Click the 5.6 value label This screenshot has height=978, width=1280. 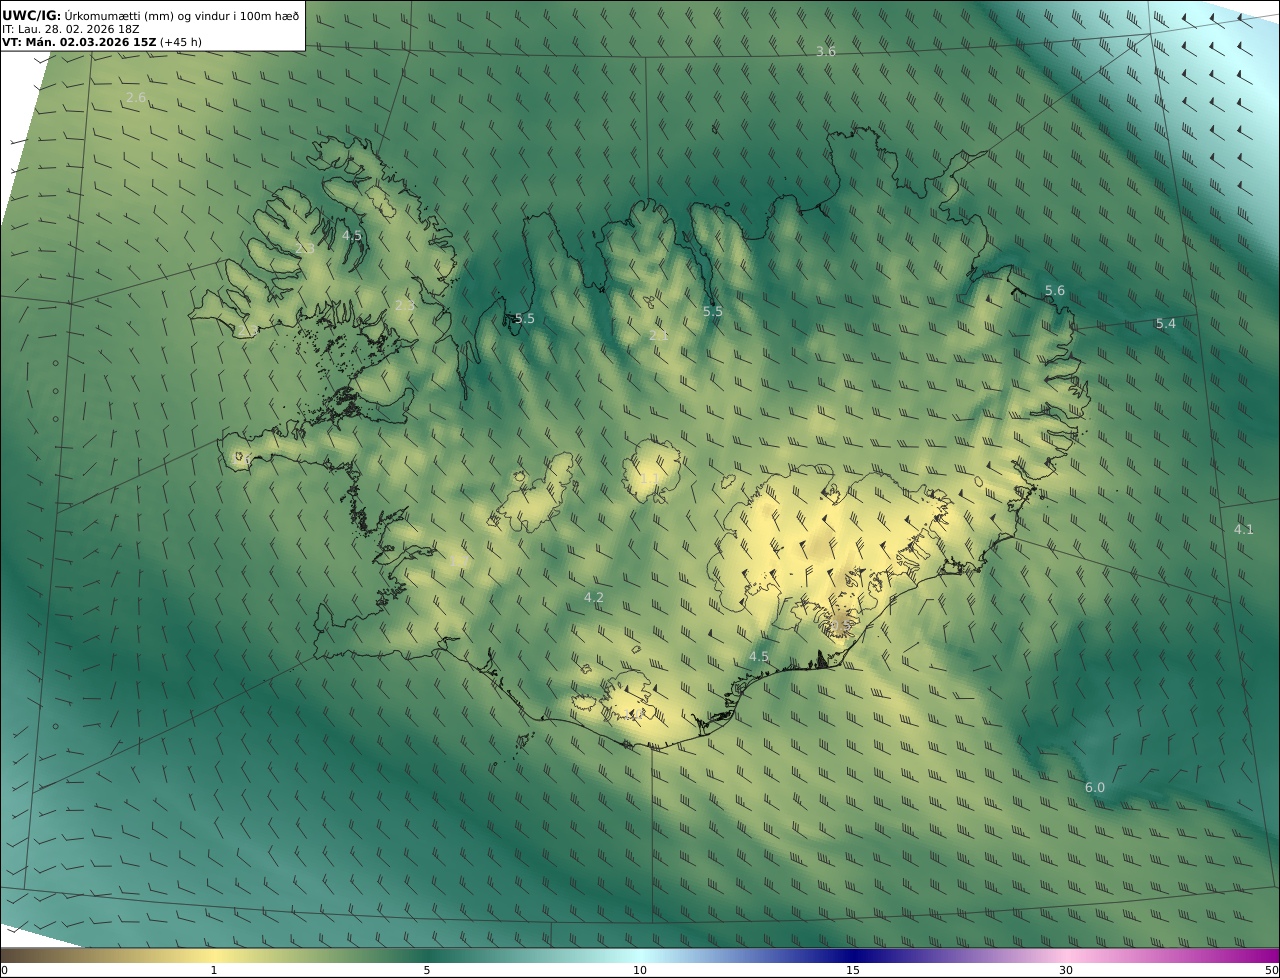1055,291
